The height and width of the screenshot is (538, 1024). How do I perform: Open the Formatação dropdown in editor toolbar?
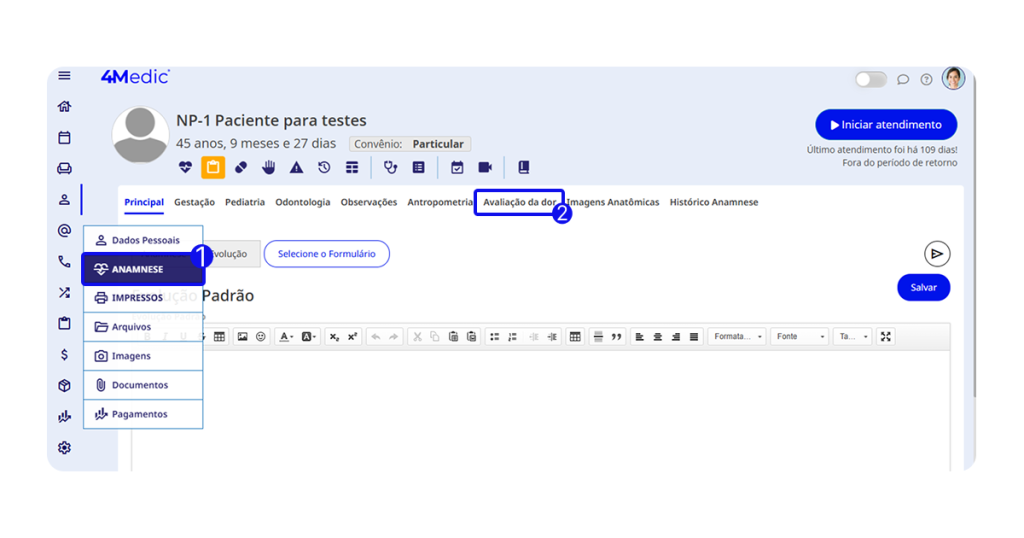[738, 337]
